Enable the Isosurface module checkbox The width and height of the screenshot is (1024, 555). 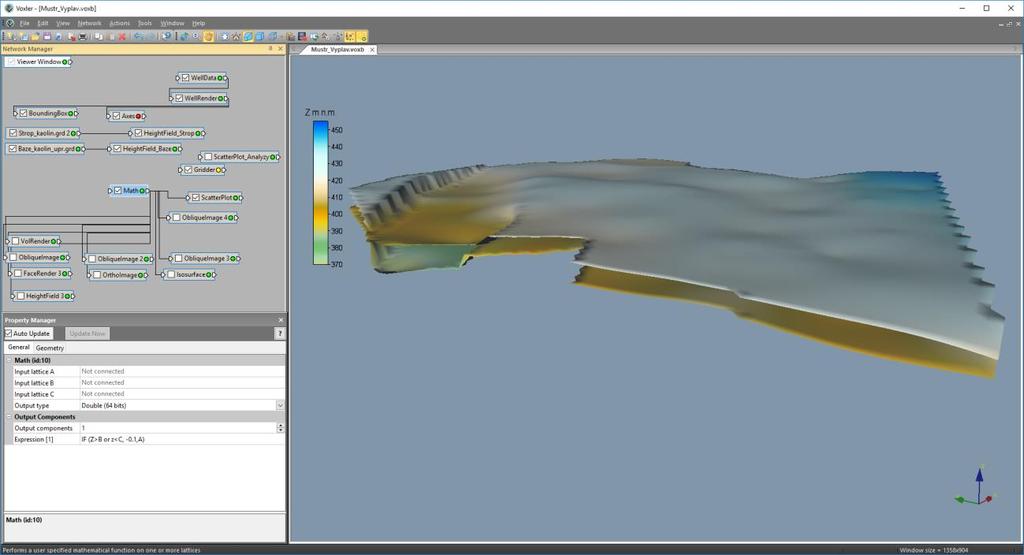(x=171, y=274)
